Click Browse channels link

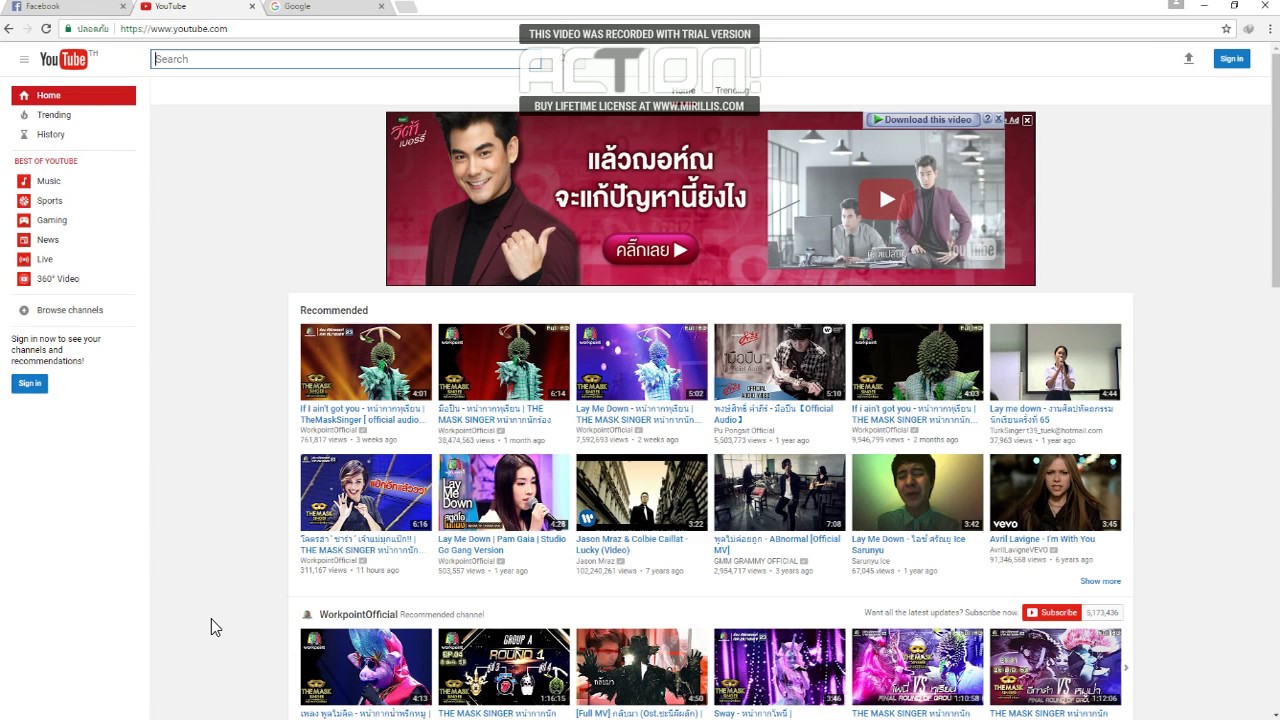coord(70,310)
